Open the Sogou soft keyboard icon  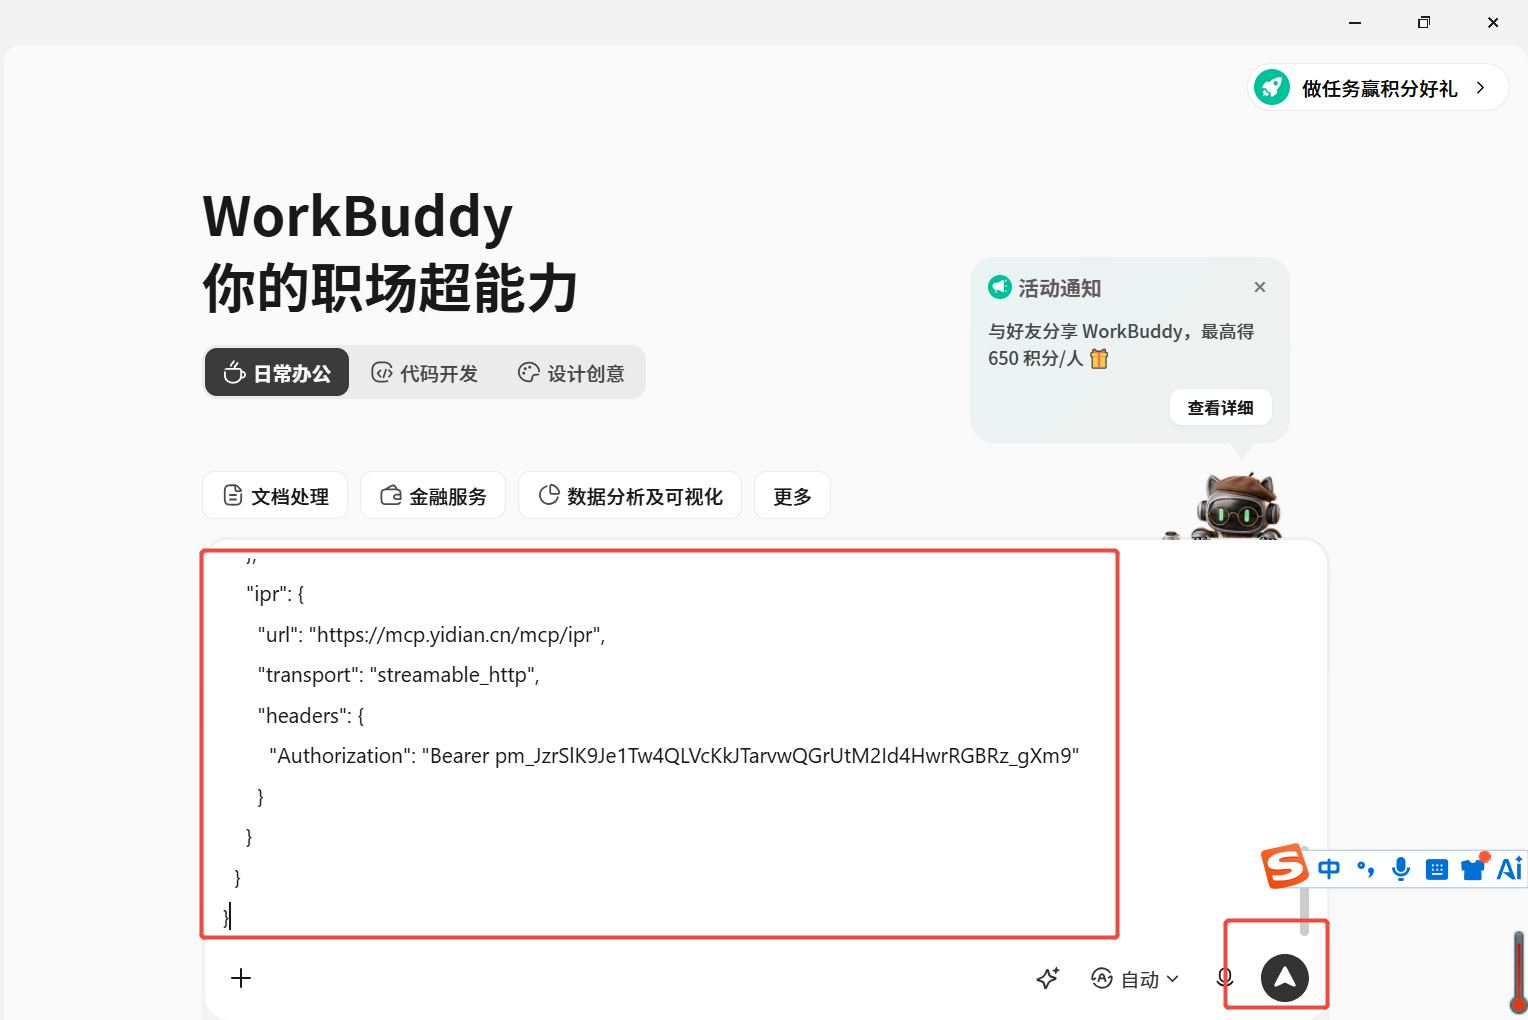pyautogui.click(x=1437, y=869)
